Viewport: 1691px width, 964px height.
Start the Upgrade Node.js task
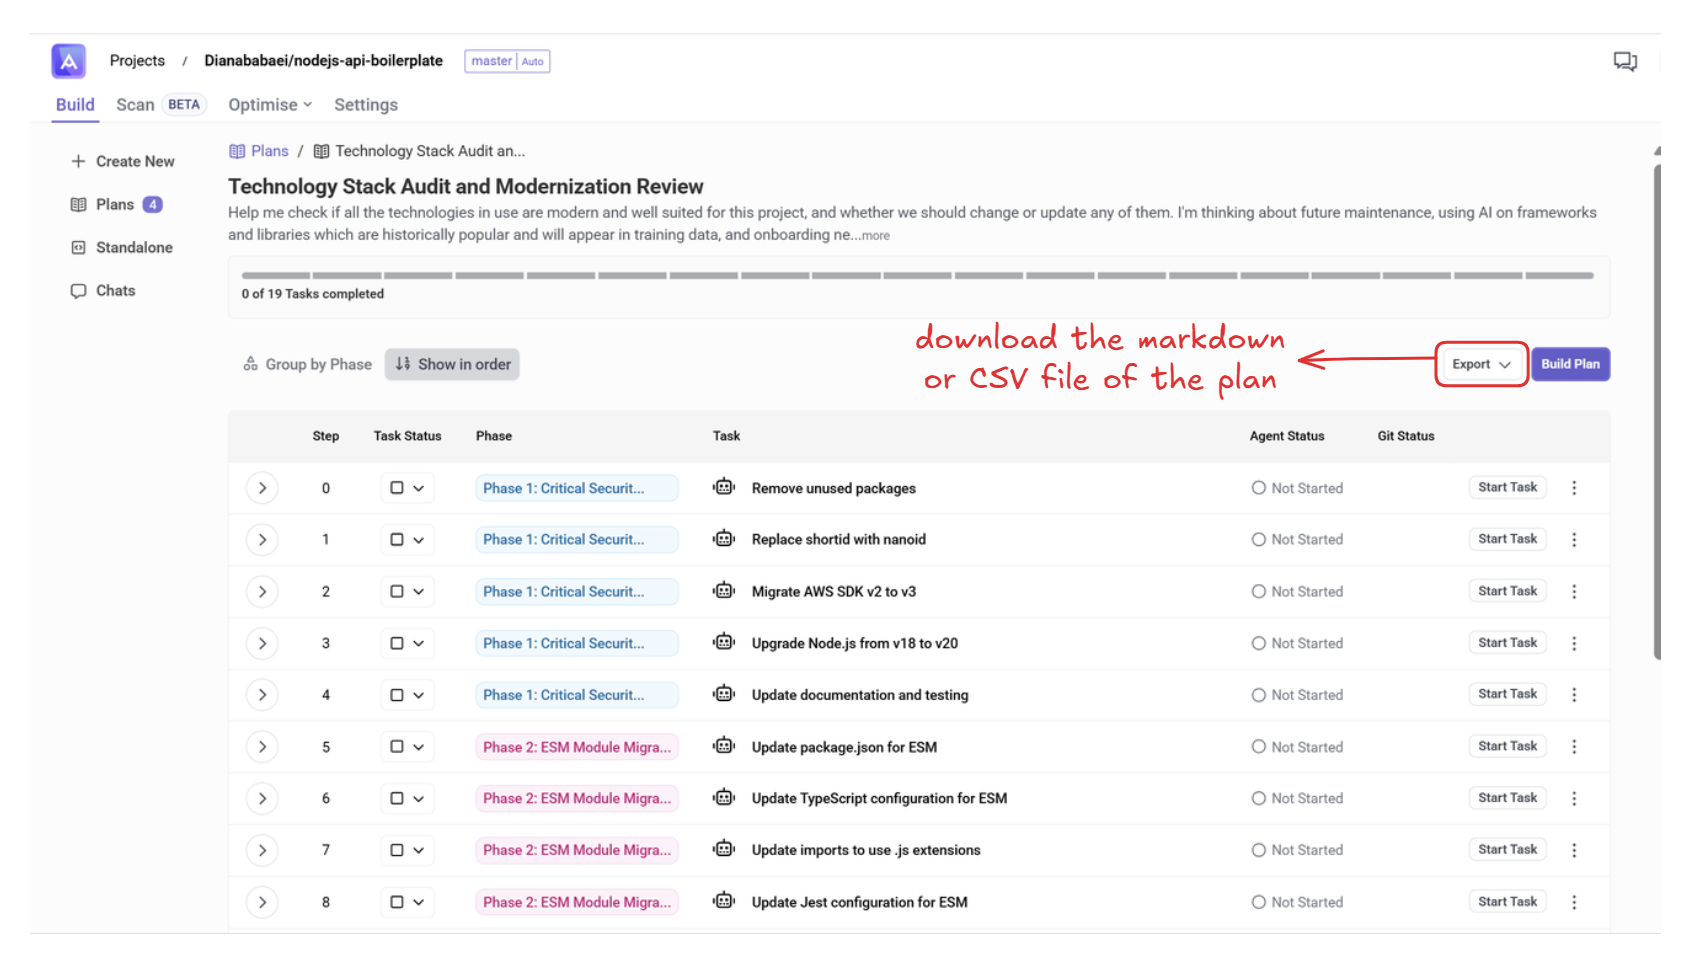pos(1507,643)
